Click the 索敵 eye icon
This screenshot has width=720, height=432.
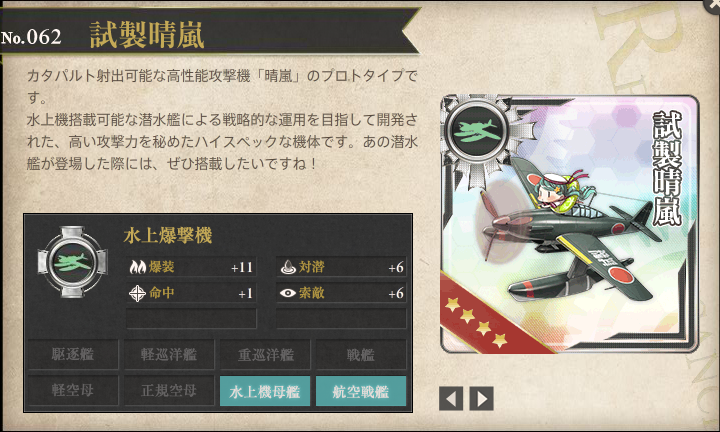(288, 293)
